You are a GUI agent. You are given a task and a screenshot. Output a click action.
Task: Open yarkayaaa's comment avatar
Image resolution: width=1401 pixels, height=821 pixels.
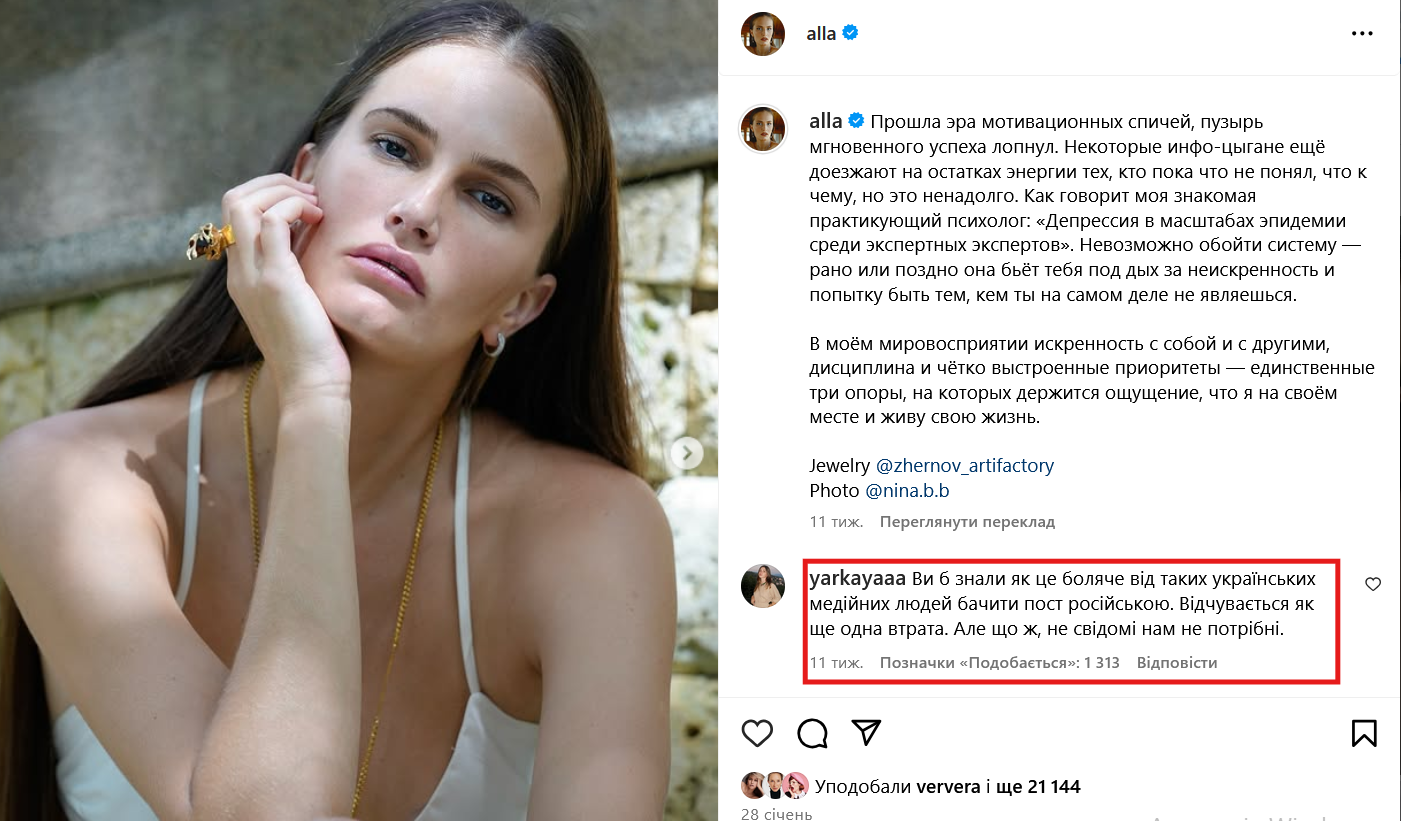tap(762, 585)
